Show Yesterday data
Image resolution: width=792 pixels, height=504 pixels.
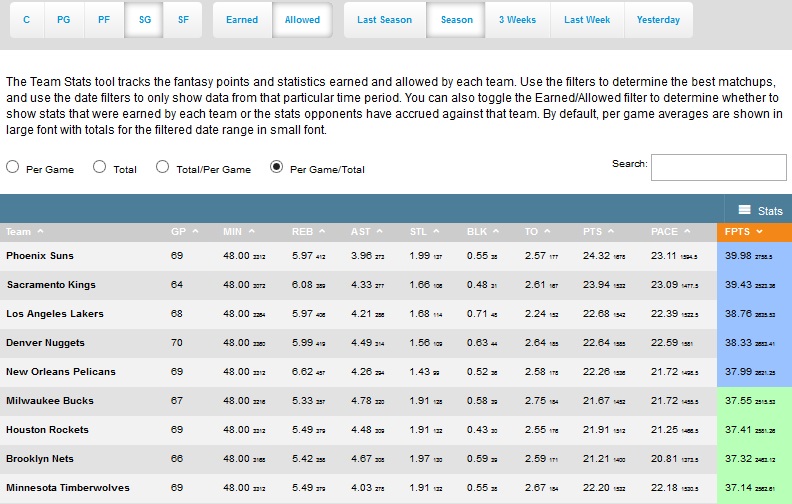658,20
